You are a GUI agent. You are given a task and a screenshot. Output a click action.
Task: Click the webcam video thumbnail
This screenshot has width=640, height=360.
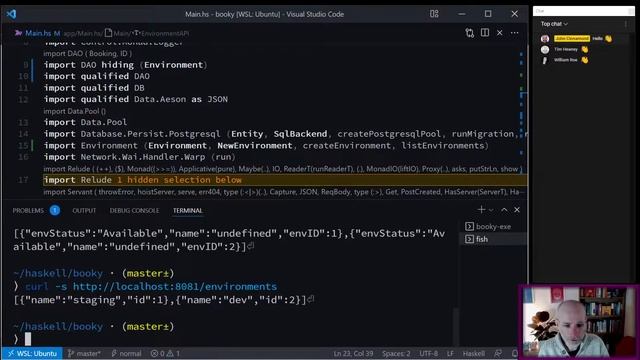(x=579, y=322)
